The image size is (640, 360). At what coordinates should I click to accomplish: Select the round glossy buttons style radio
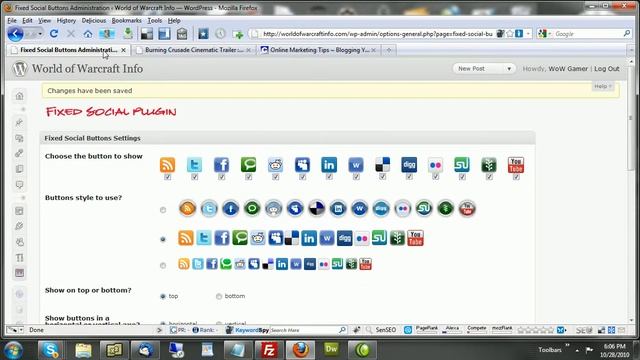[163, 210]
